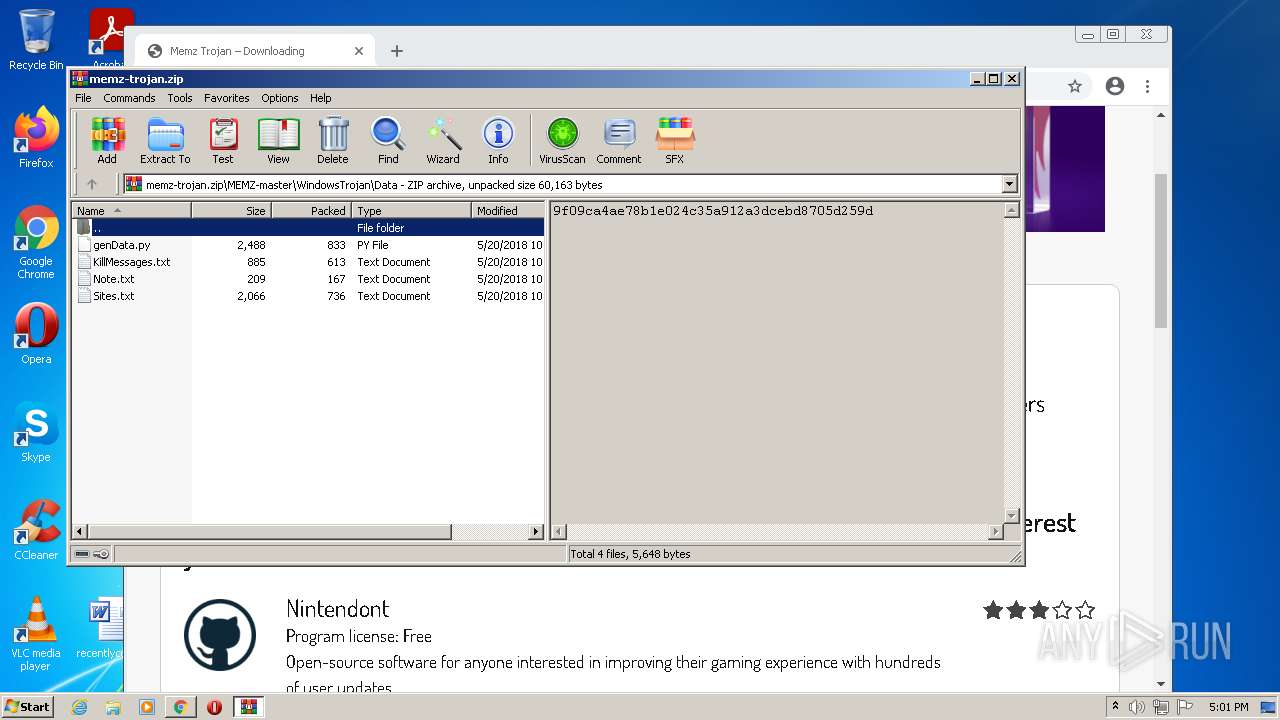Open the CCleaner desktop shortcut

36,530
